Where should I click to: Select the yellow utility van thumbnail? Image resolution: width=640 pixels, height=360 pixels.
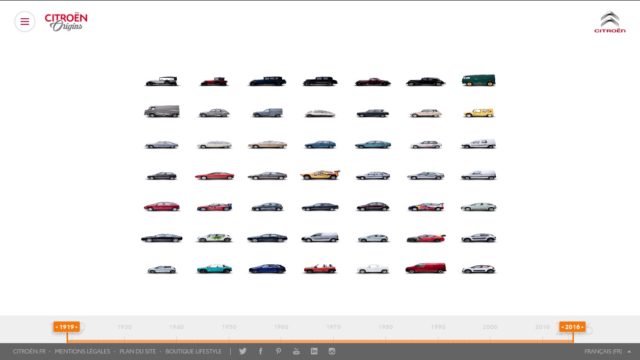478,113
